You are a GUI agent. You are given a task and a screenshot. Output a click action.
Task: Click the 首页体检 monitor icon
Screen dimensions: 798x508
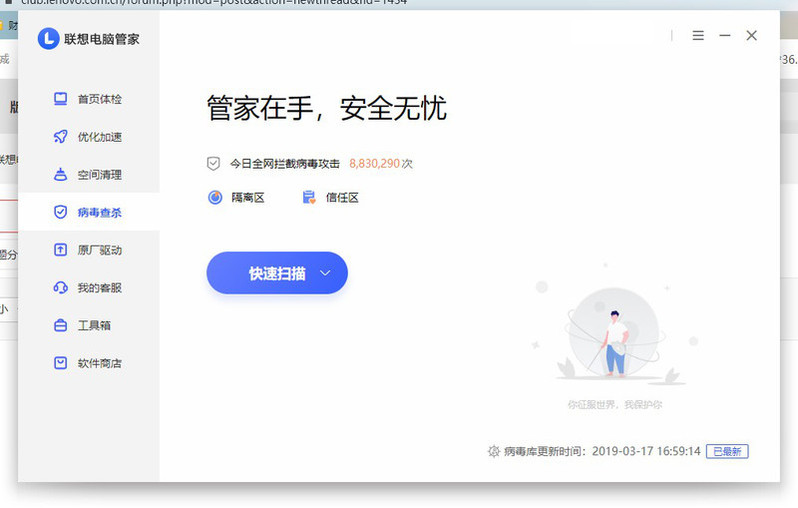[60, 99]
